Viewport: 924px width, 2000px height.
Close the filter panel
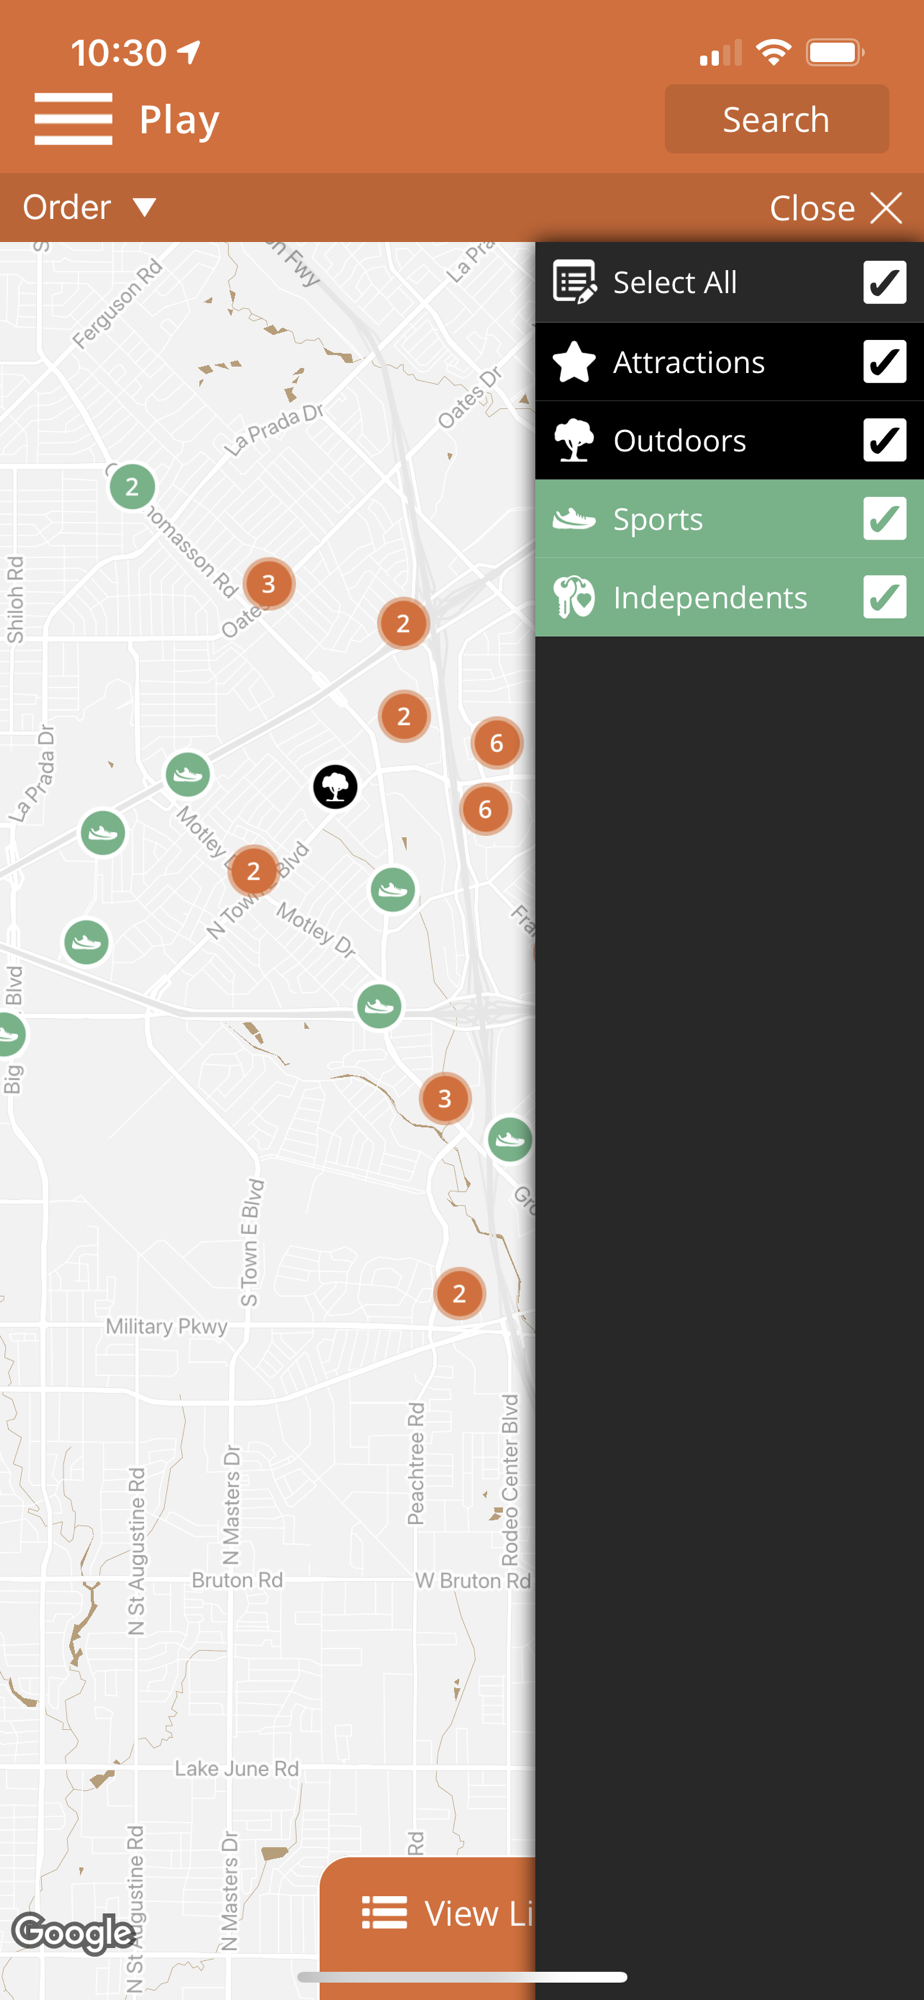tap(836, 208)
